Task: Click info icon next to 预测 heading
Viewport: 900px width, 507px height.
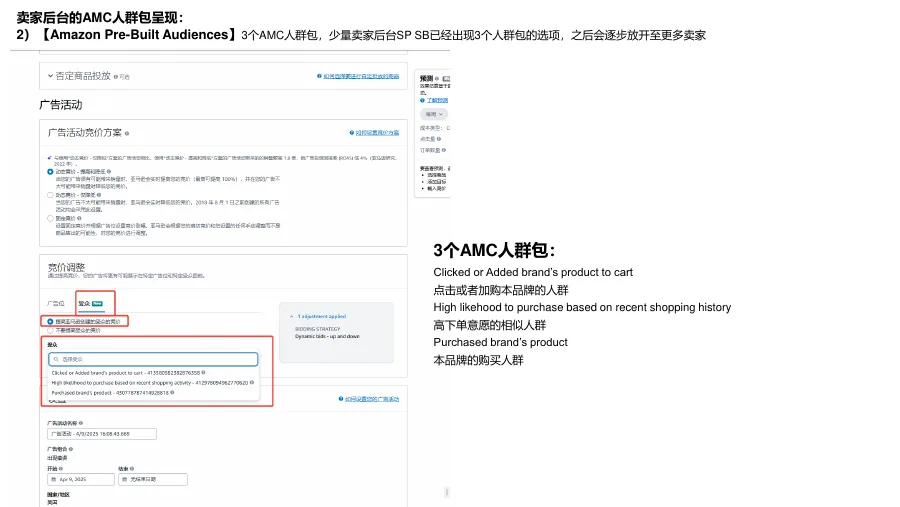Action: click(x=437, y=79)
